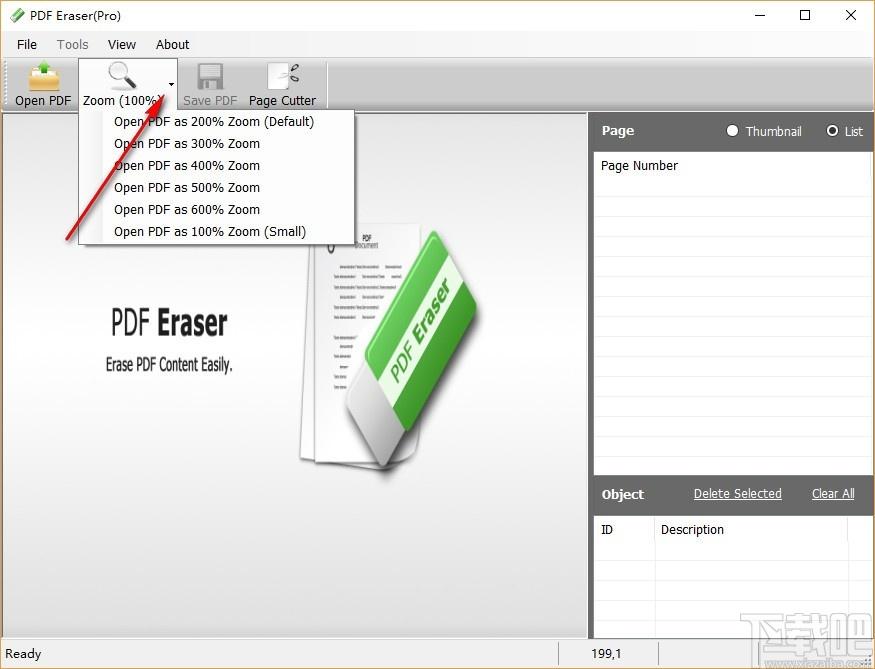Click the Ready status bar text
The width and height of the screenshot is (875, 669).
tap(23, 653)
